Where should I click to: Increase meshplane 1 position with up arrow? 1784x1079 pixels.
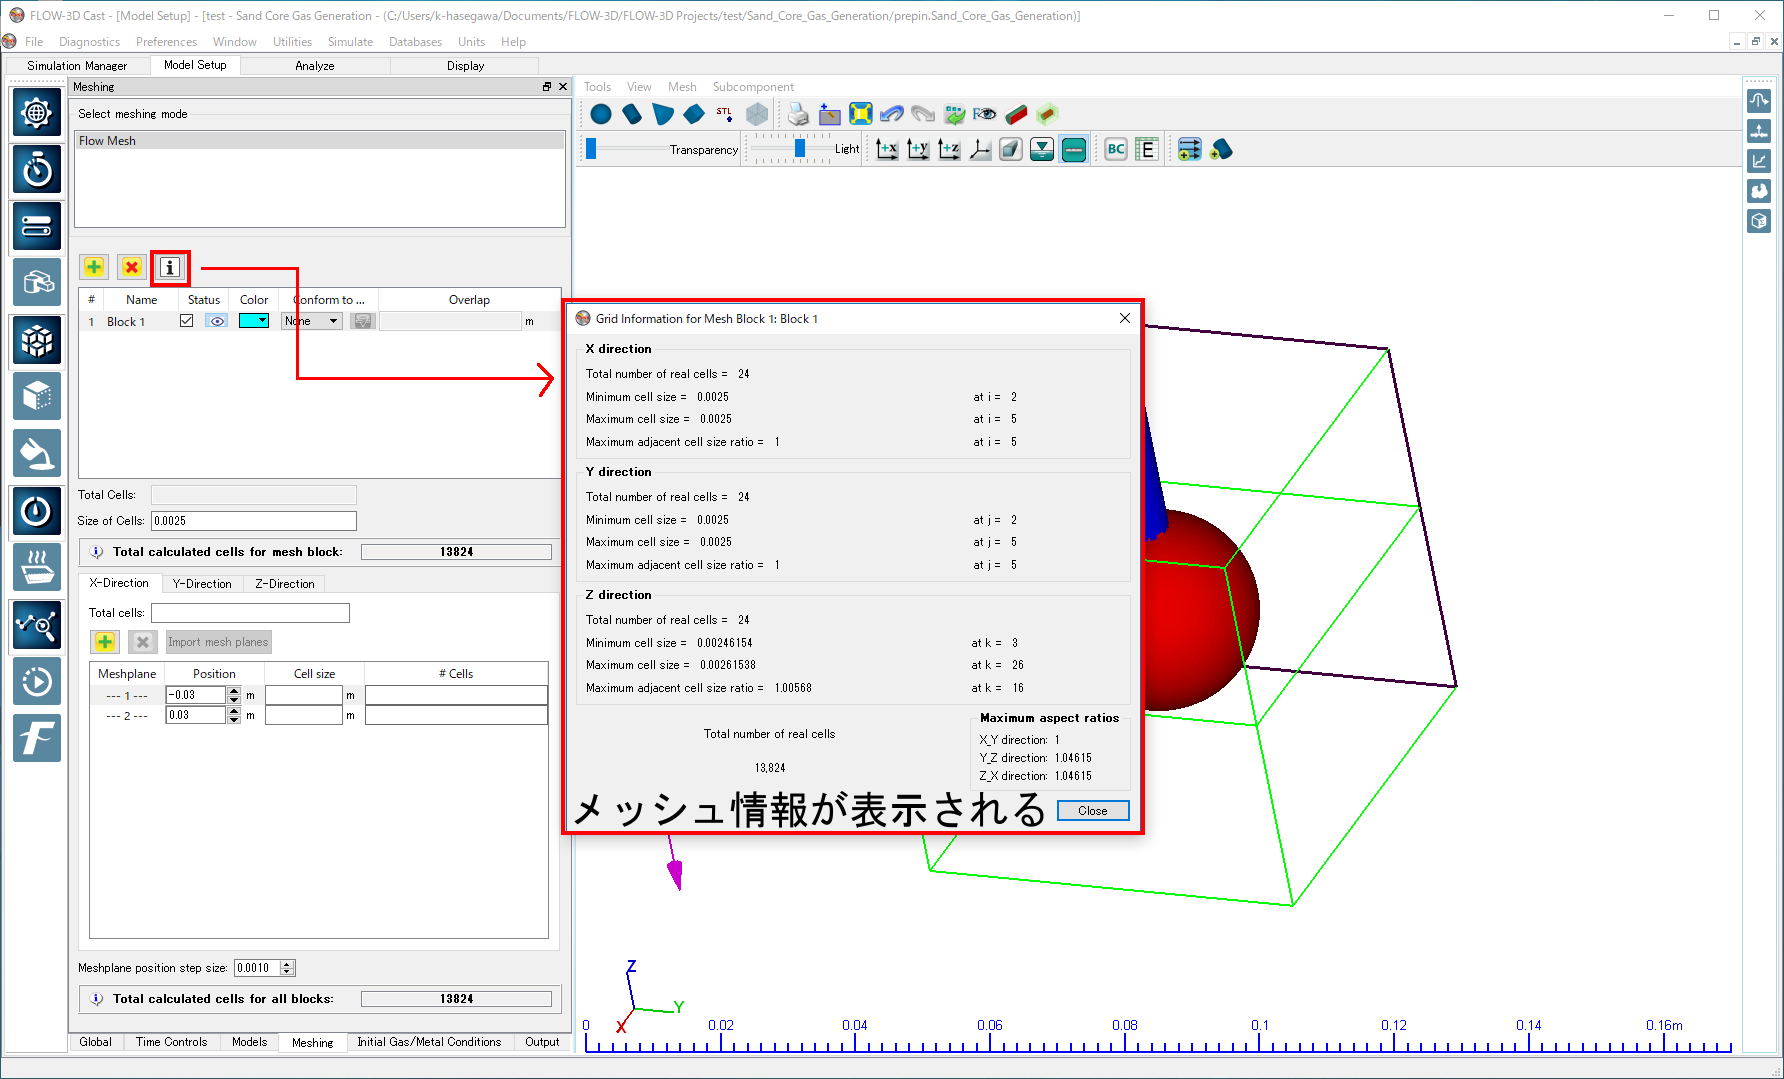pyautogui.click(x=234, y=691)
